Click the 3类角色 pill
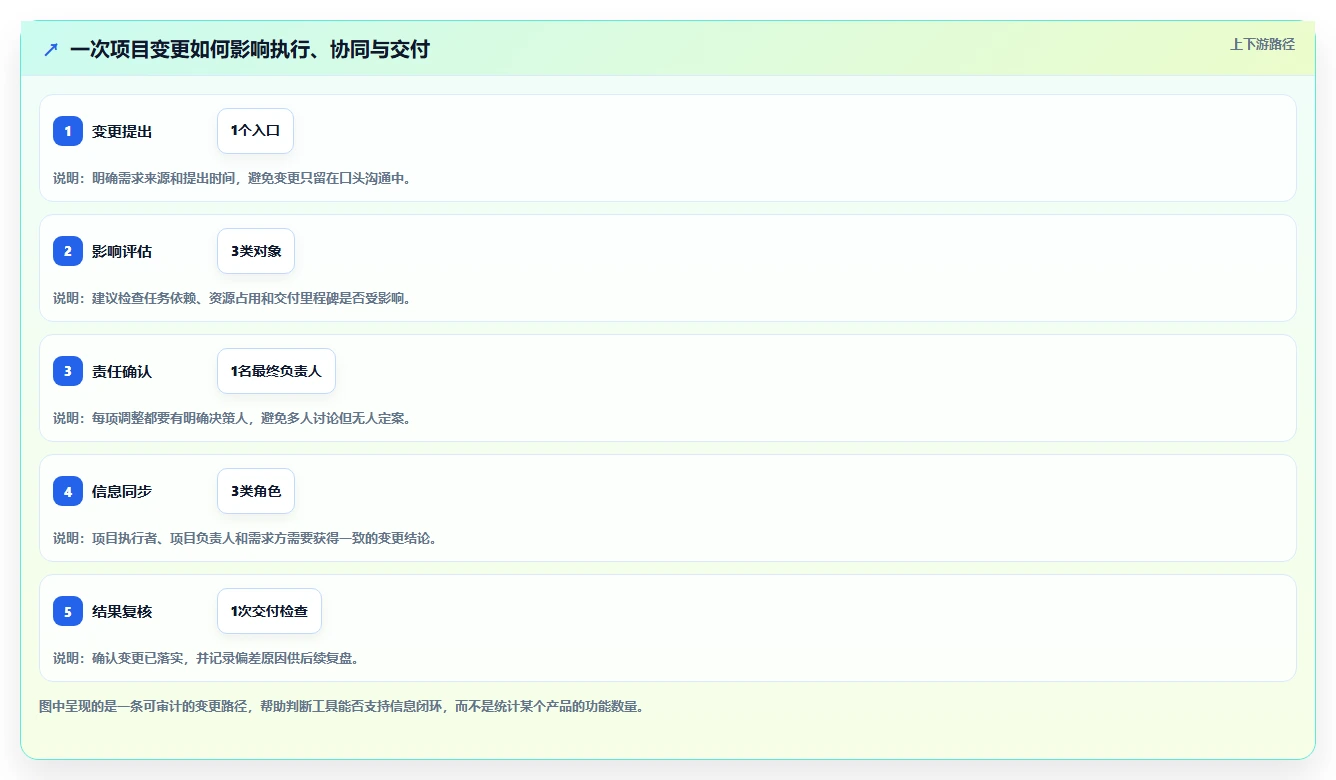Viewport: 1336px width, 780px height. click(x=256, y=491)
